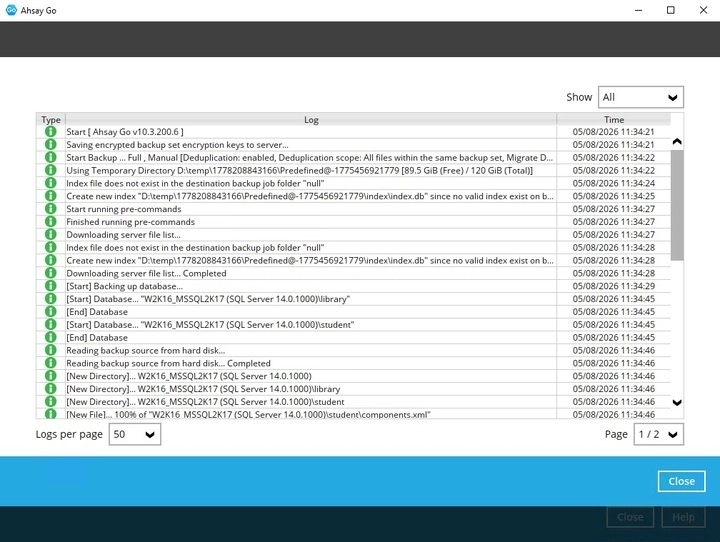
Task: Open the Show filter dropdown
Action: (641, 97)
